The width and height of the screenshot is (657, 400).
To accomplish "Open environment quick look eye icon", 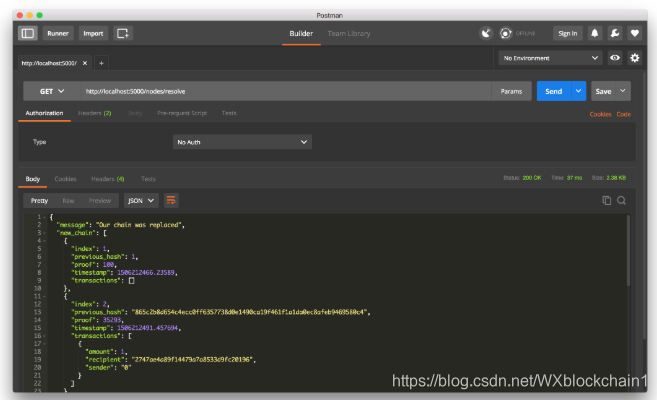I will (x=615, y=58).
